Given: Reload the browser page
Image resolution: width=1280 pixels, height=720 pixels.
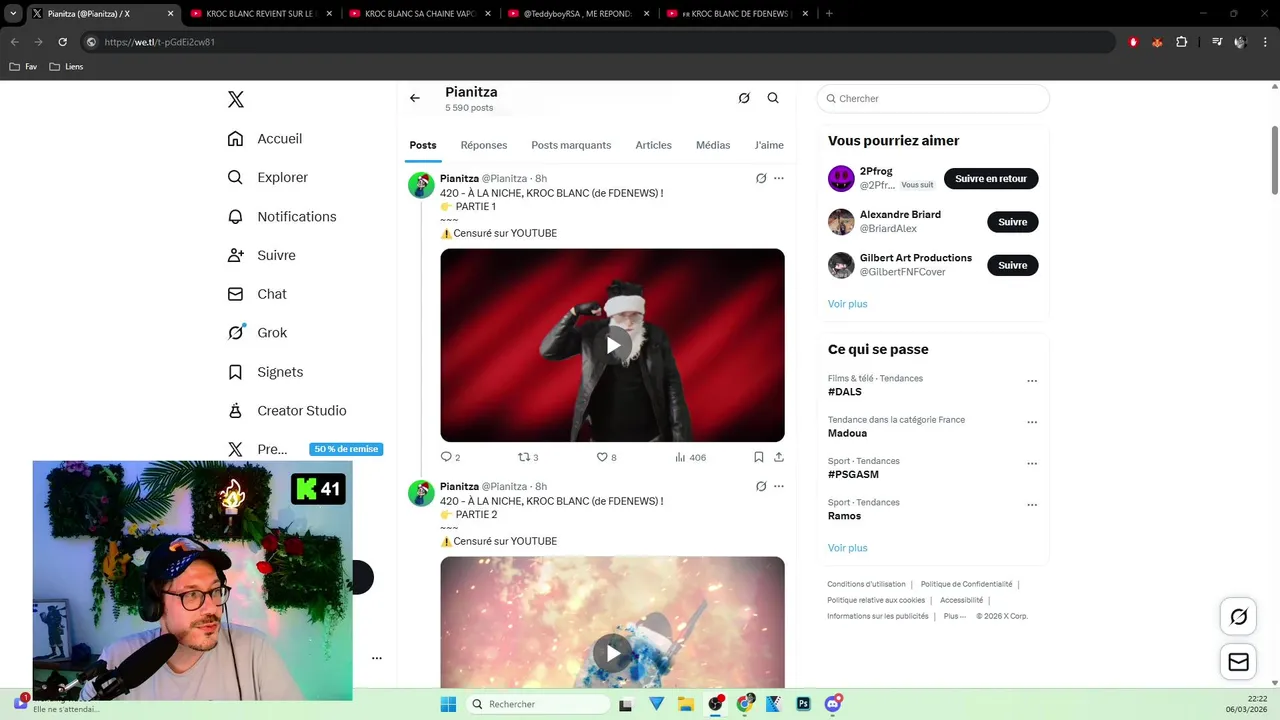Looking at the screenshot, I should (x=62, y=42).
